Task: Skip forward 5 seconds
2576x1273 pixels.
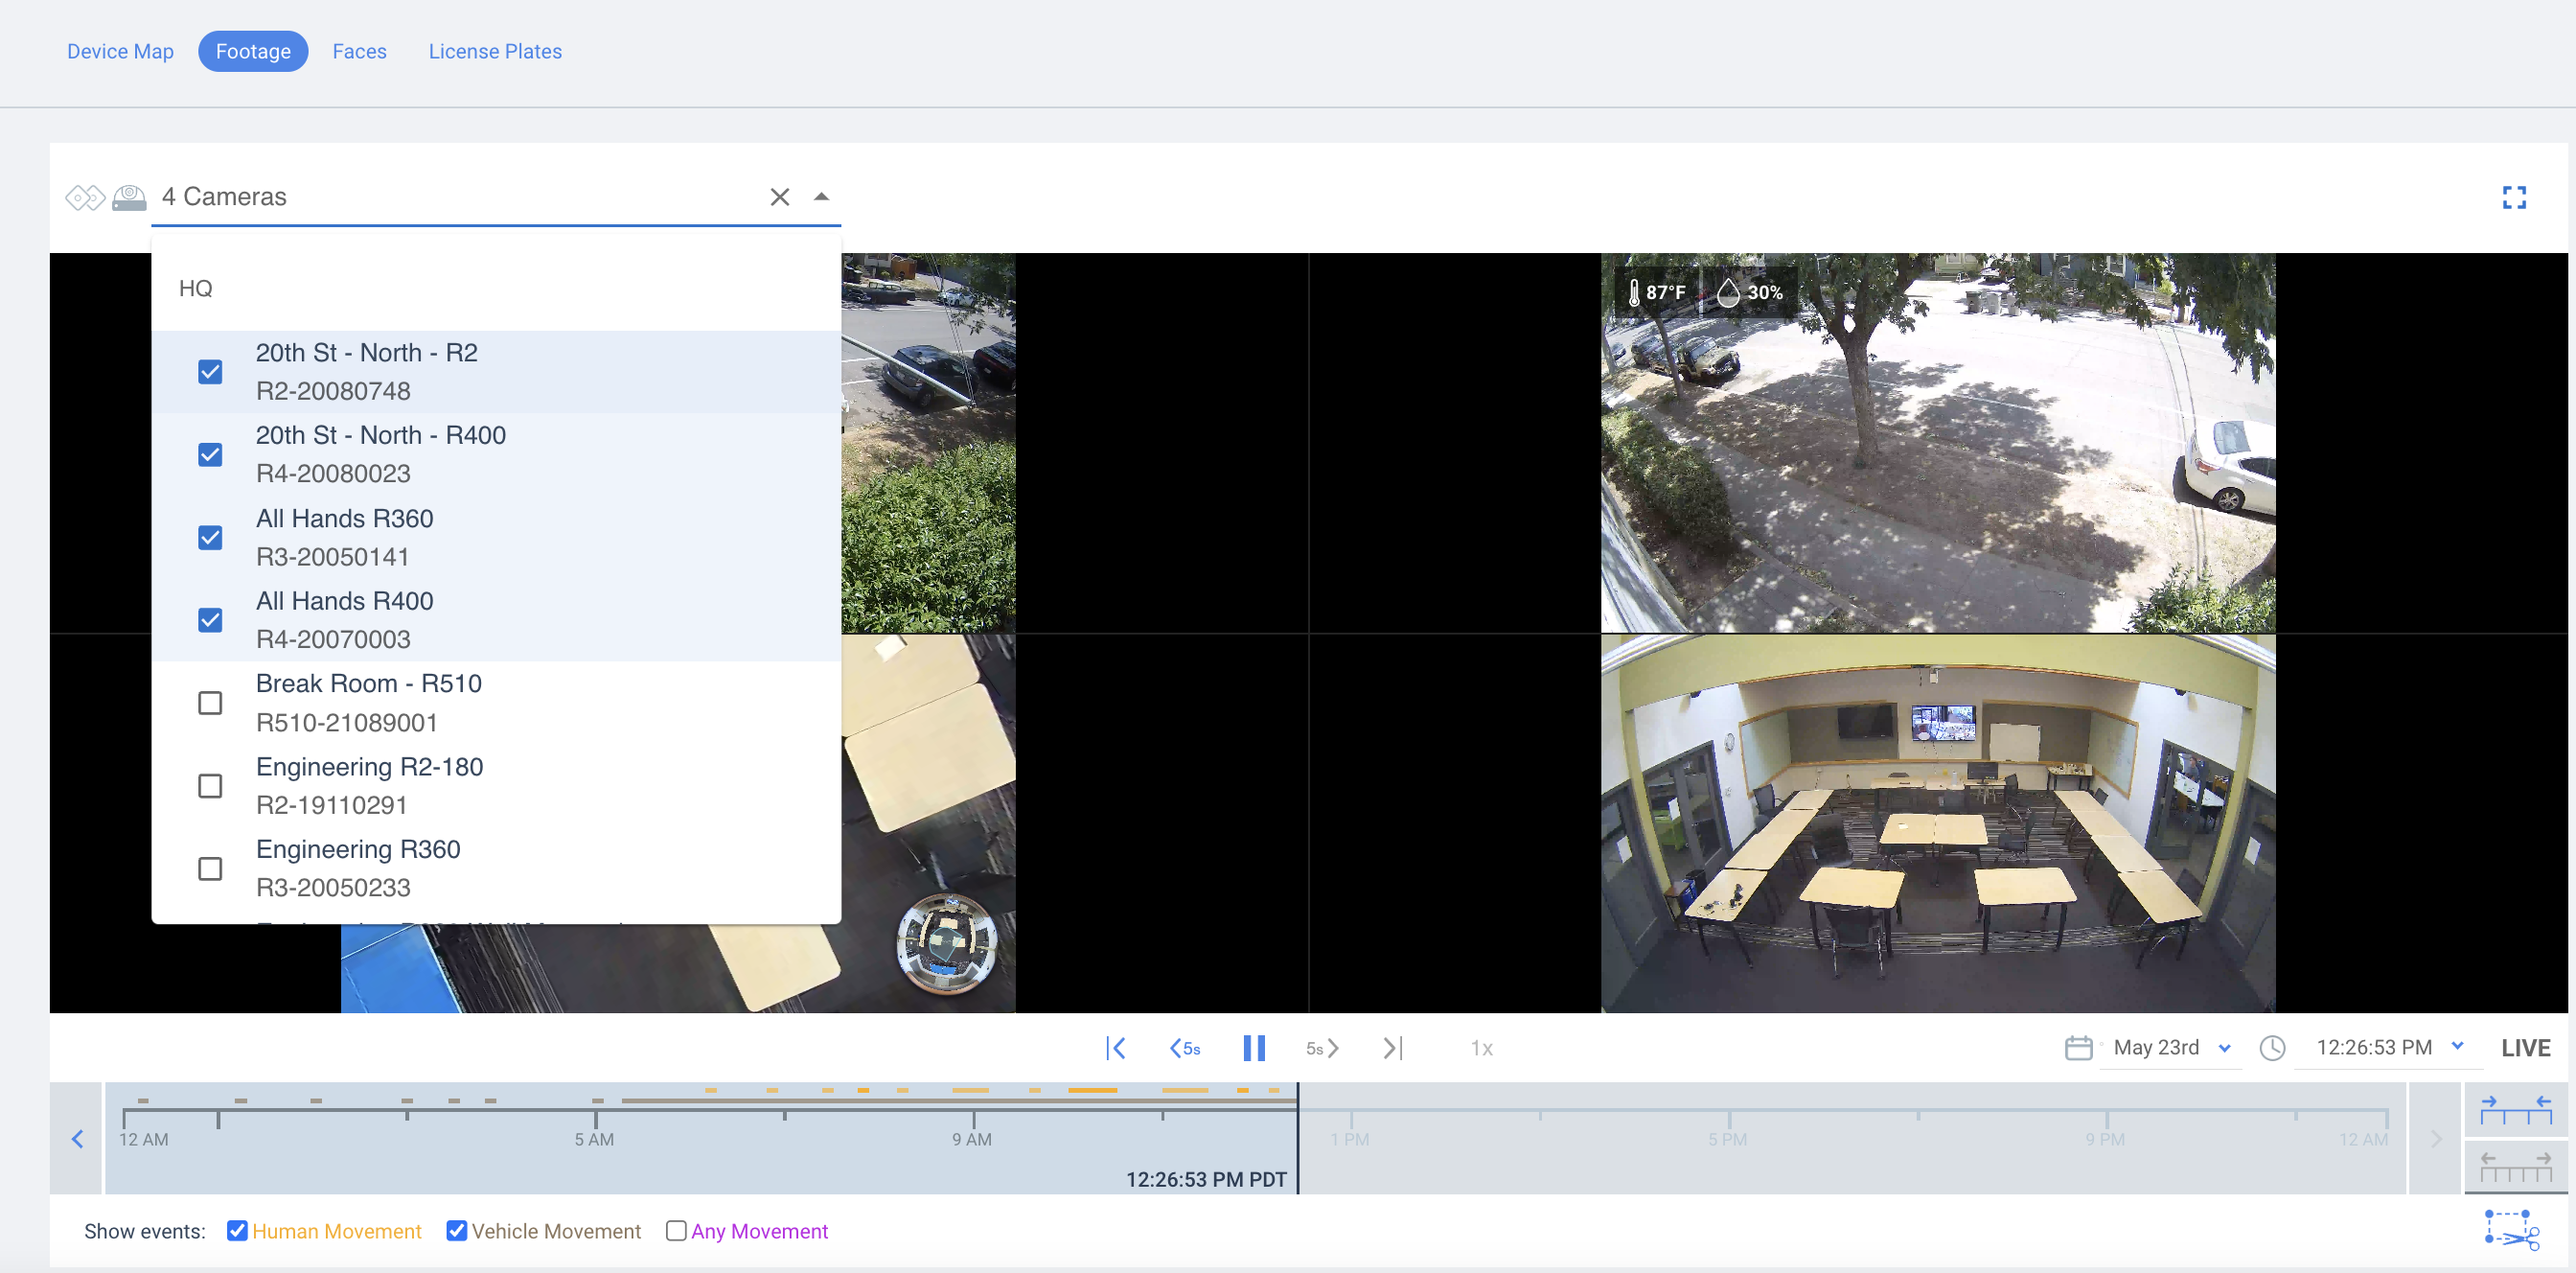Action: point(1322,1048)
